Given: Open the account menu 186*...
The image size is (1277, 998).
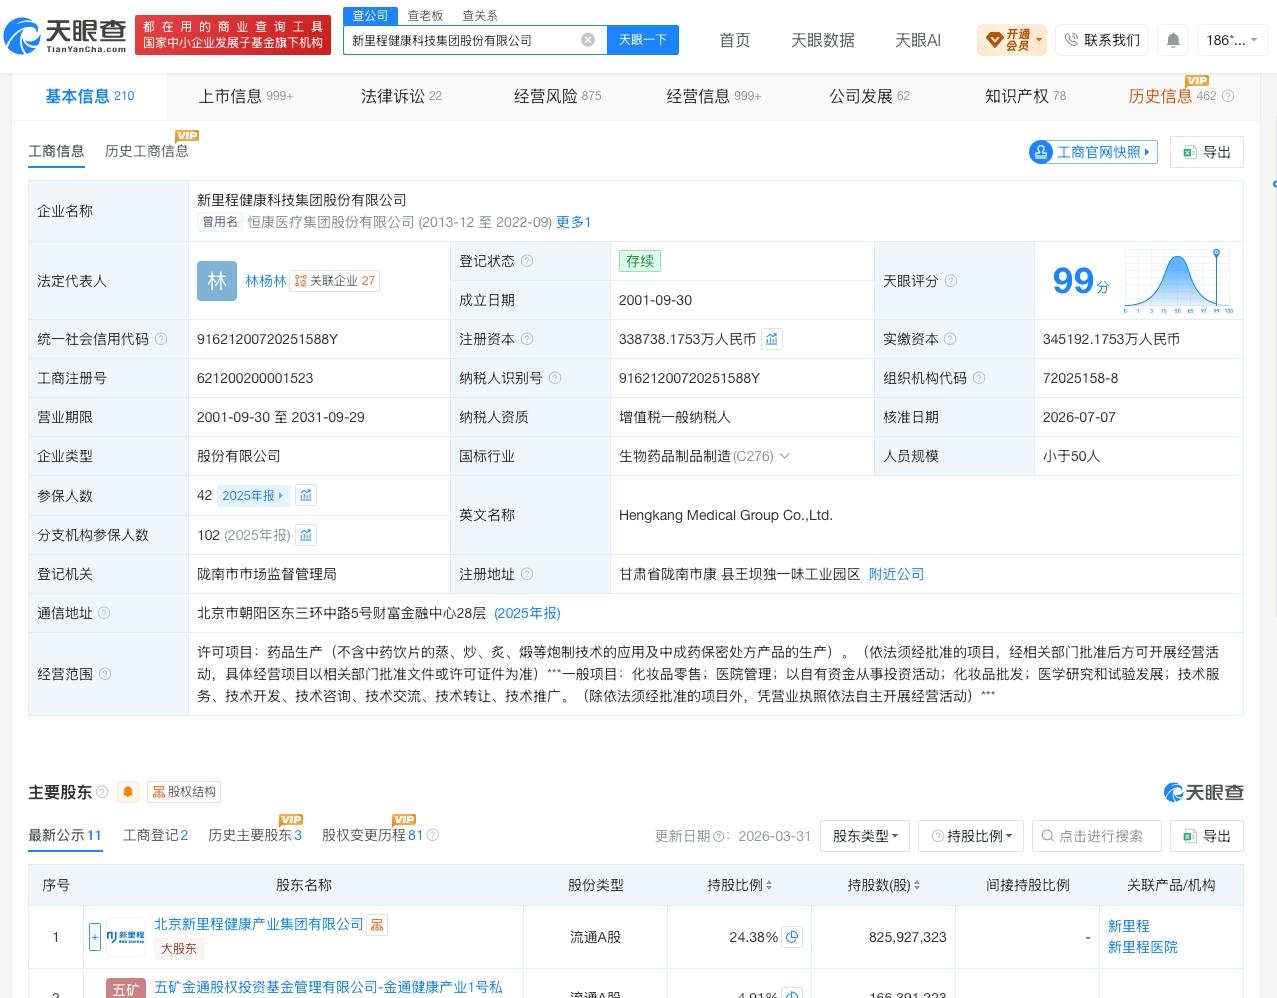Looking at the screenshot, I should tap(1231, 40).
